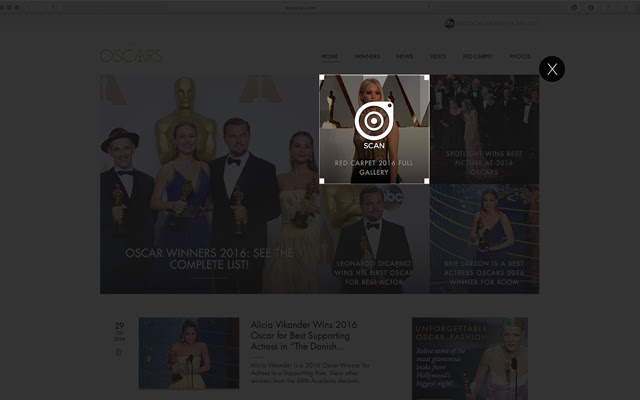The width and height of the screenshot is (640, 400).
Task: Open Oscar Winners 2016 complete list headline
Action: 209,259
